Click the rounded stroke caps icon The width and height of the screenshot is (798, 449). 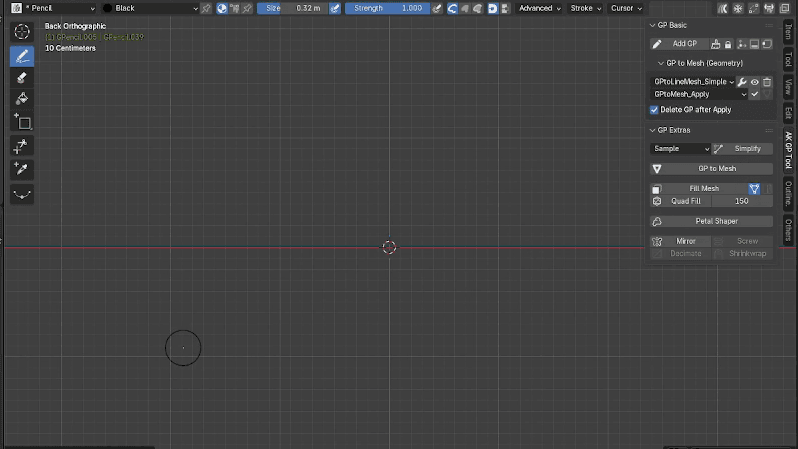[452, 8]
